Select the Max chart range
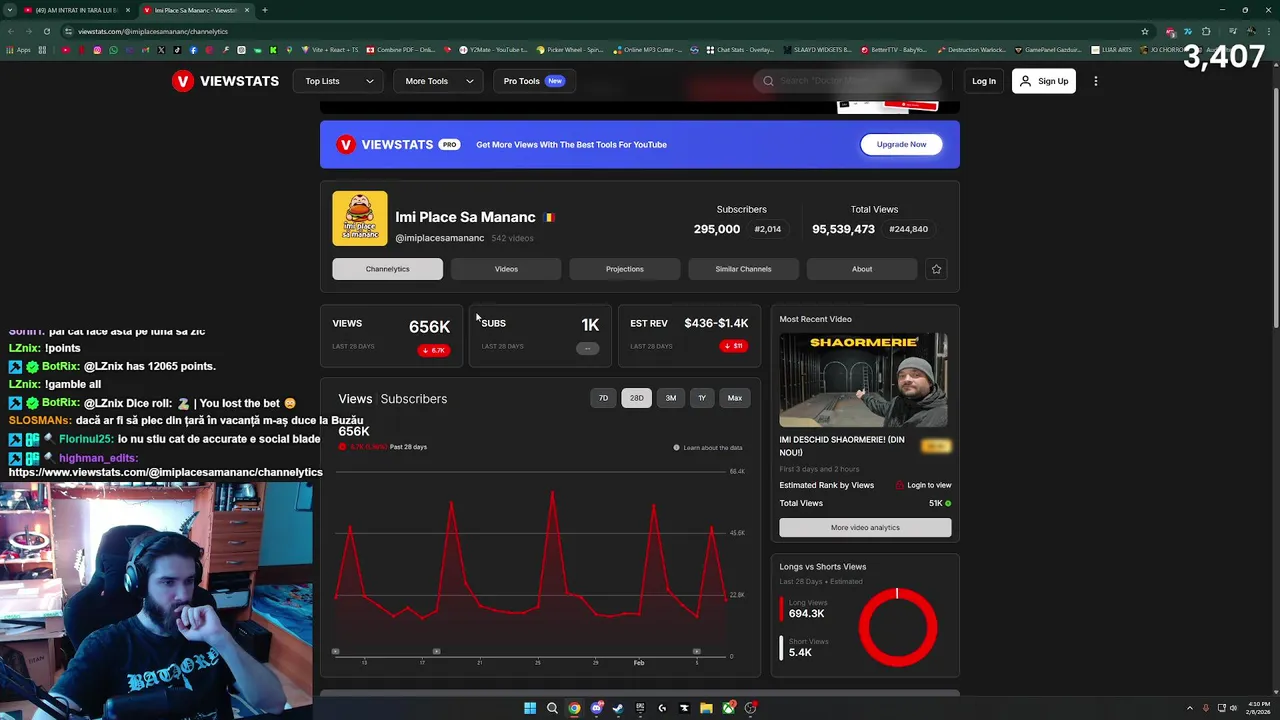This screenshot has height=720, width=1280. tap(735, 398)
